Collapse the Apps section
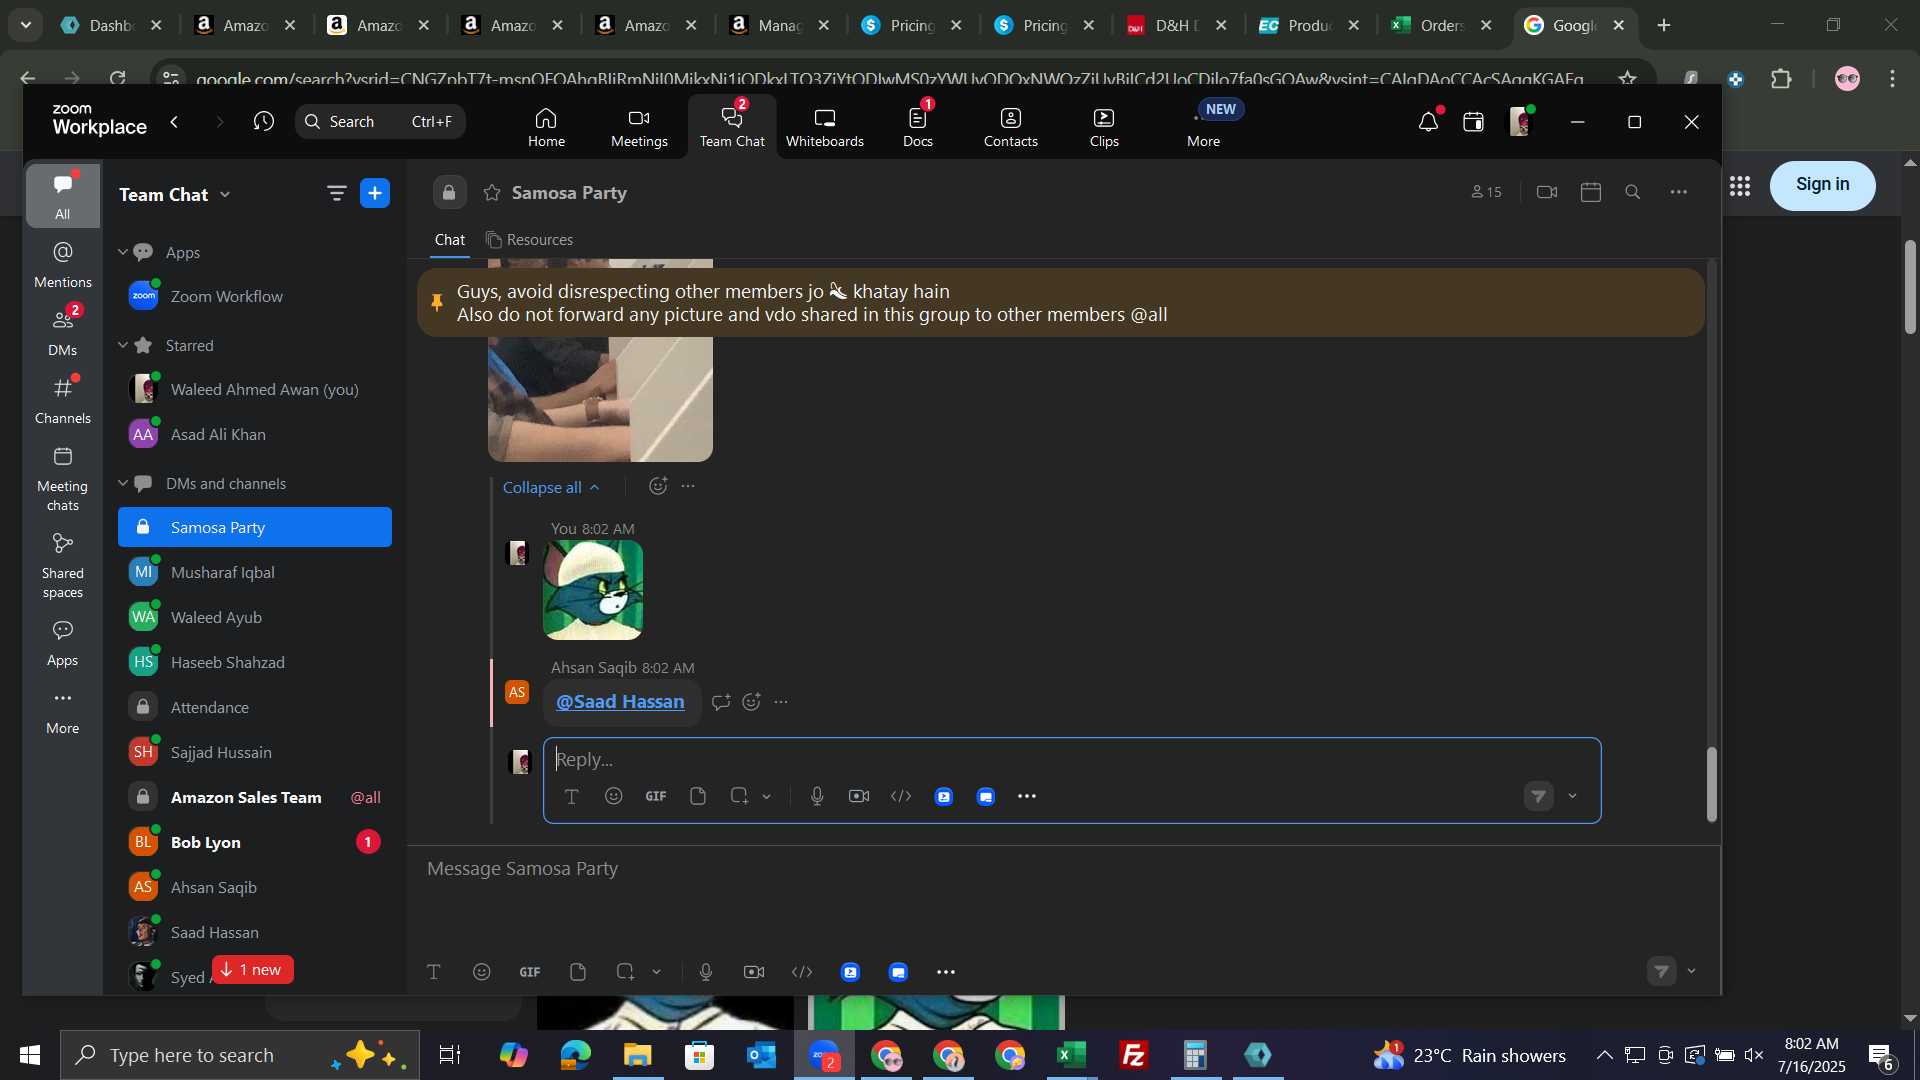Screen dimensions: 1920x1080 coord(123,252)
